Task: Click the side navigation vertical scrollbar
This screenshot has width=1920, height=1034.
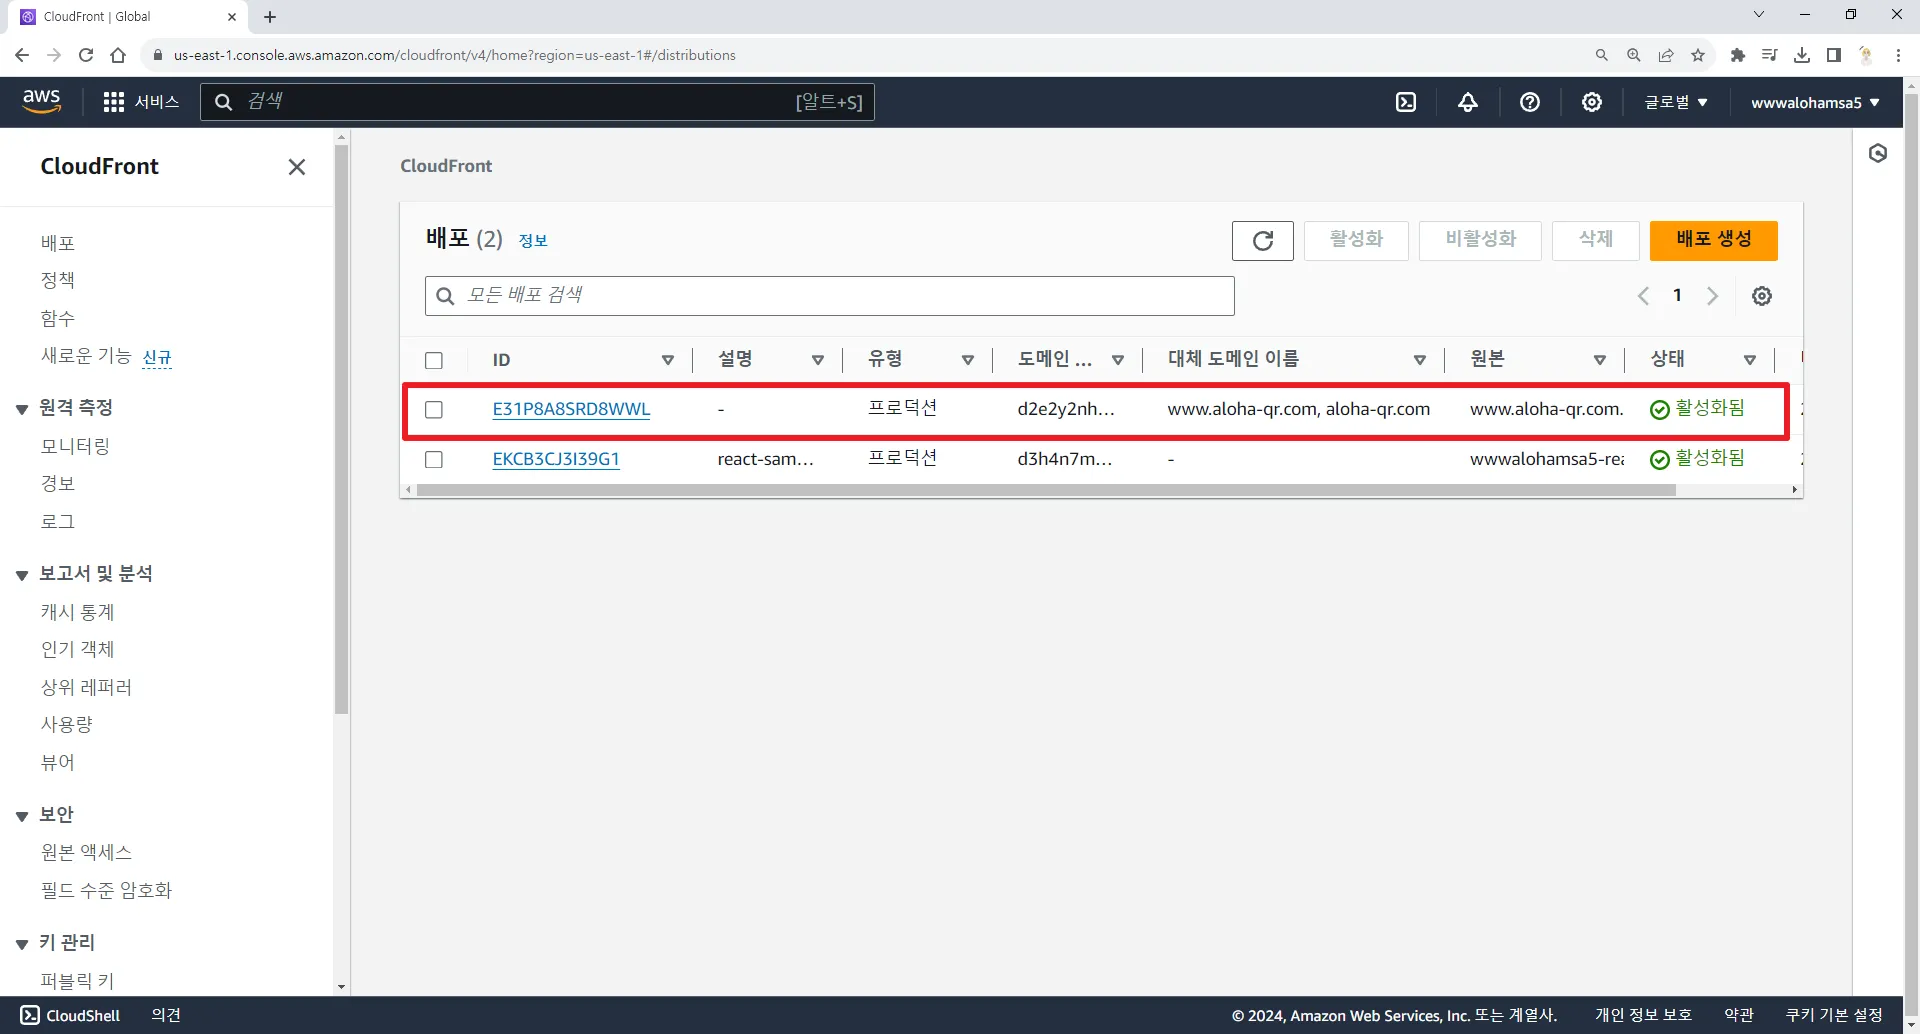Action: pyautogui.click(x=341, y=430)
